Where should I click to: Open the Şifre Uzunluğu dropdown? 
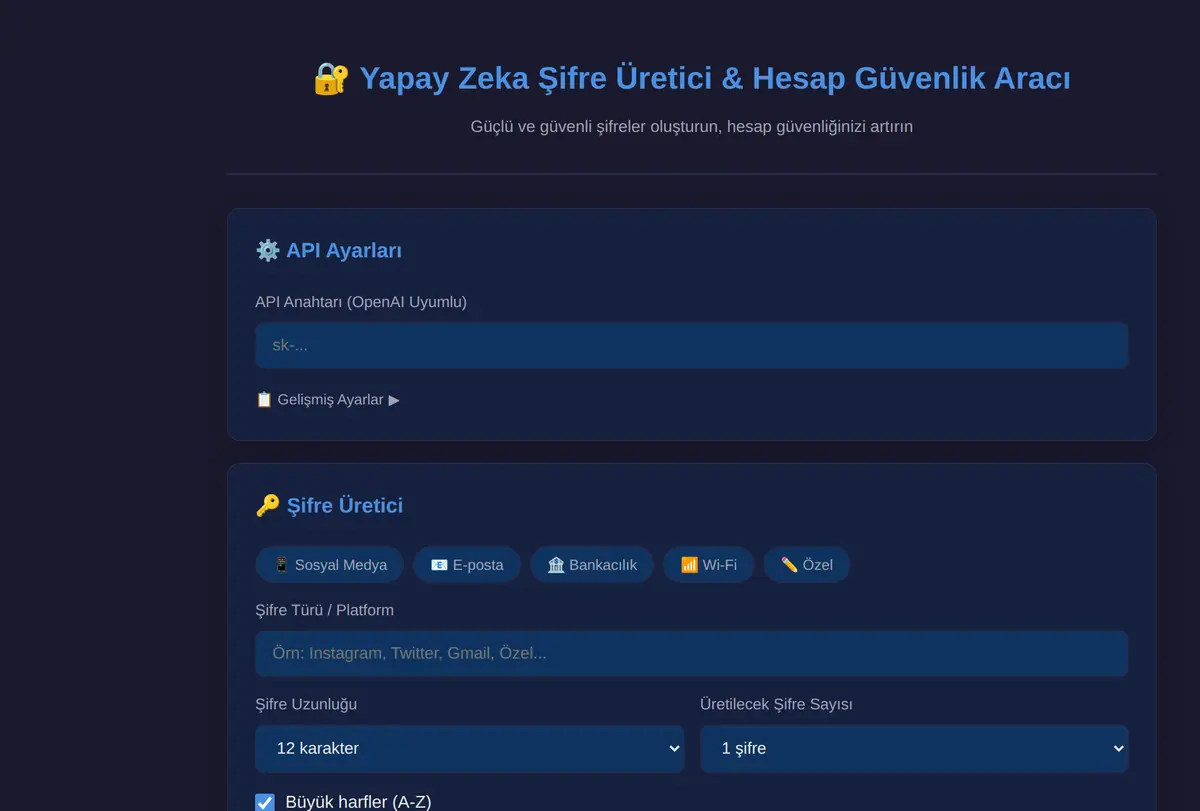coord(469,748)
